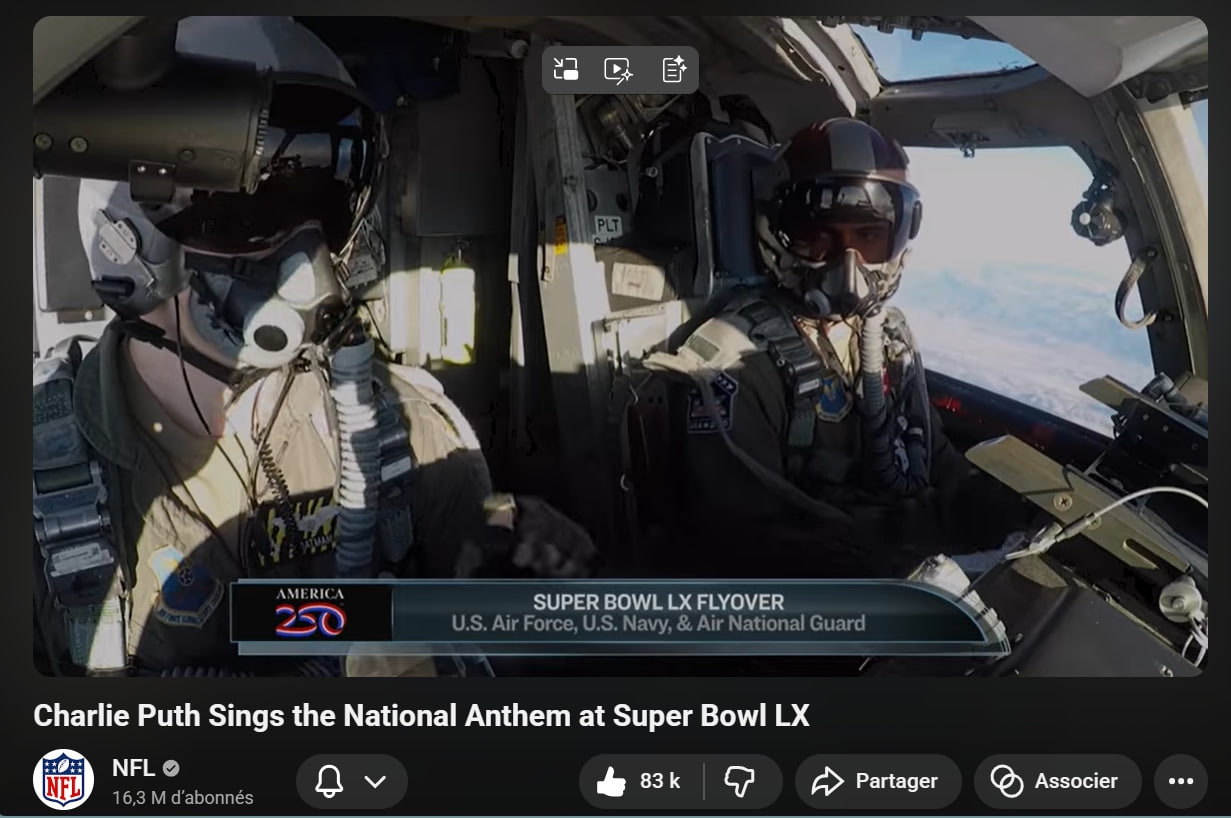Click the Charlie Puth National Anthem title
This screenshot has height=818, width=1231.
coord(421,716)
